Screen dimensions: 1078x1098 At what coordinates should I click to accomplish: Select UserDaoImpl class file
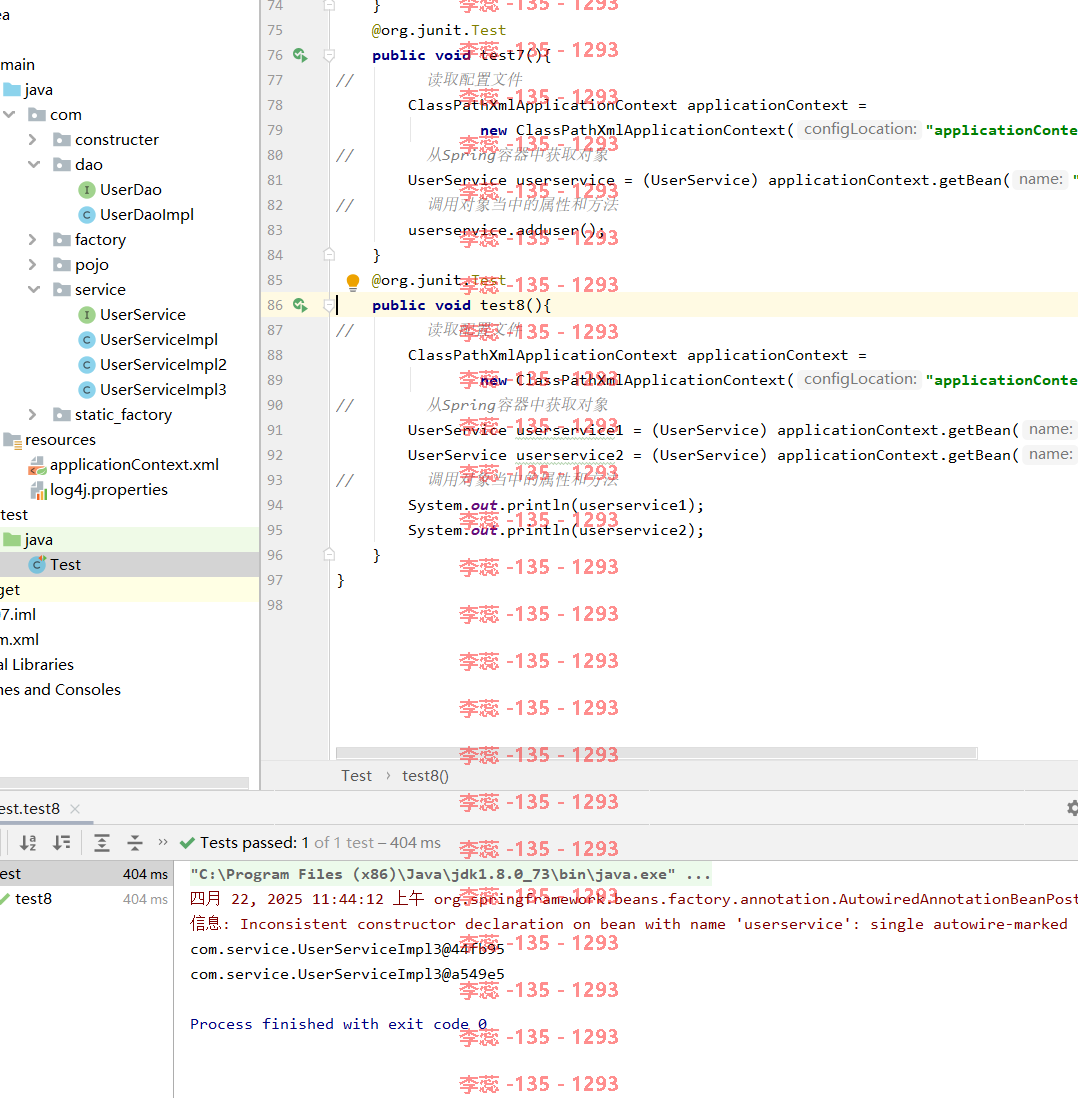click(x=146, y=214)
